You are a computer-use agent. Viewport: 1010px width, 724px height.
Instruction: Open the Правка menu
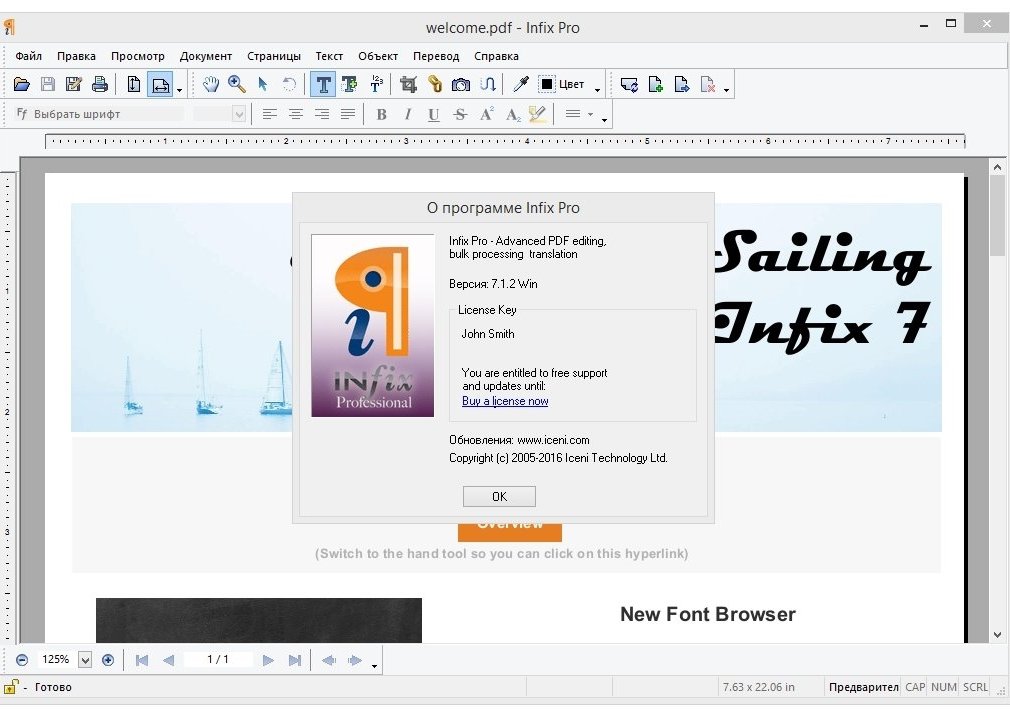point(76,56)
